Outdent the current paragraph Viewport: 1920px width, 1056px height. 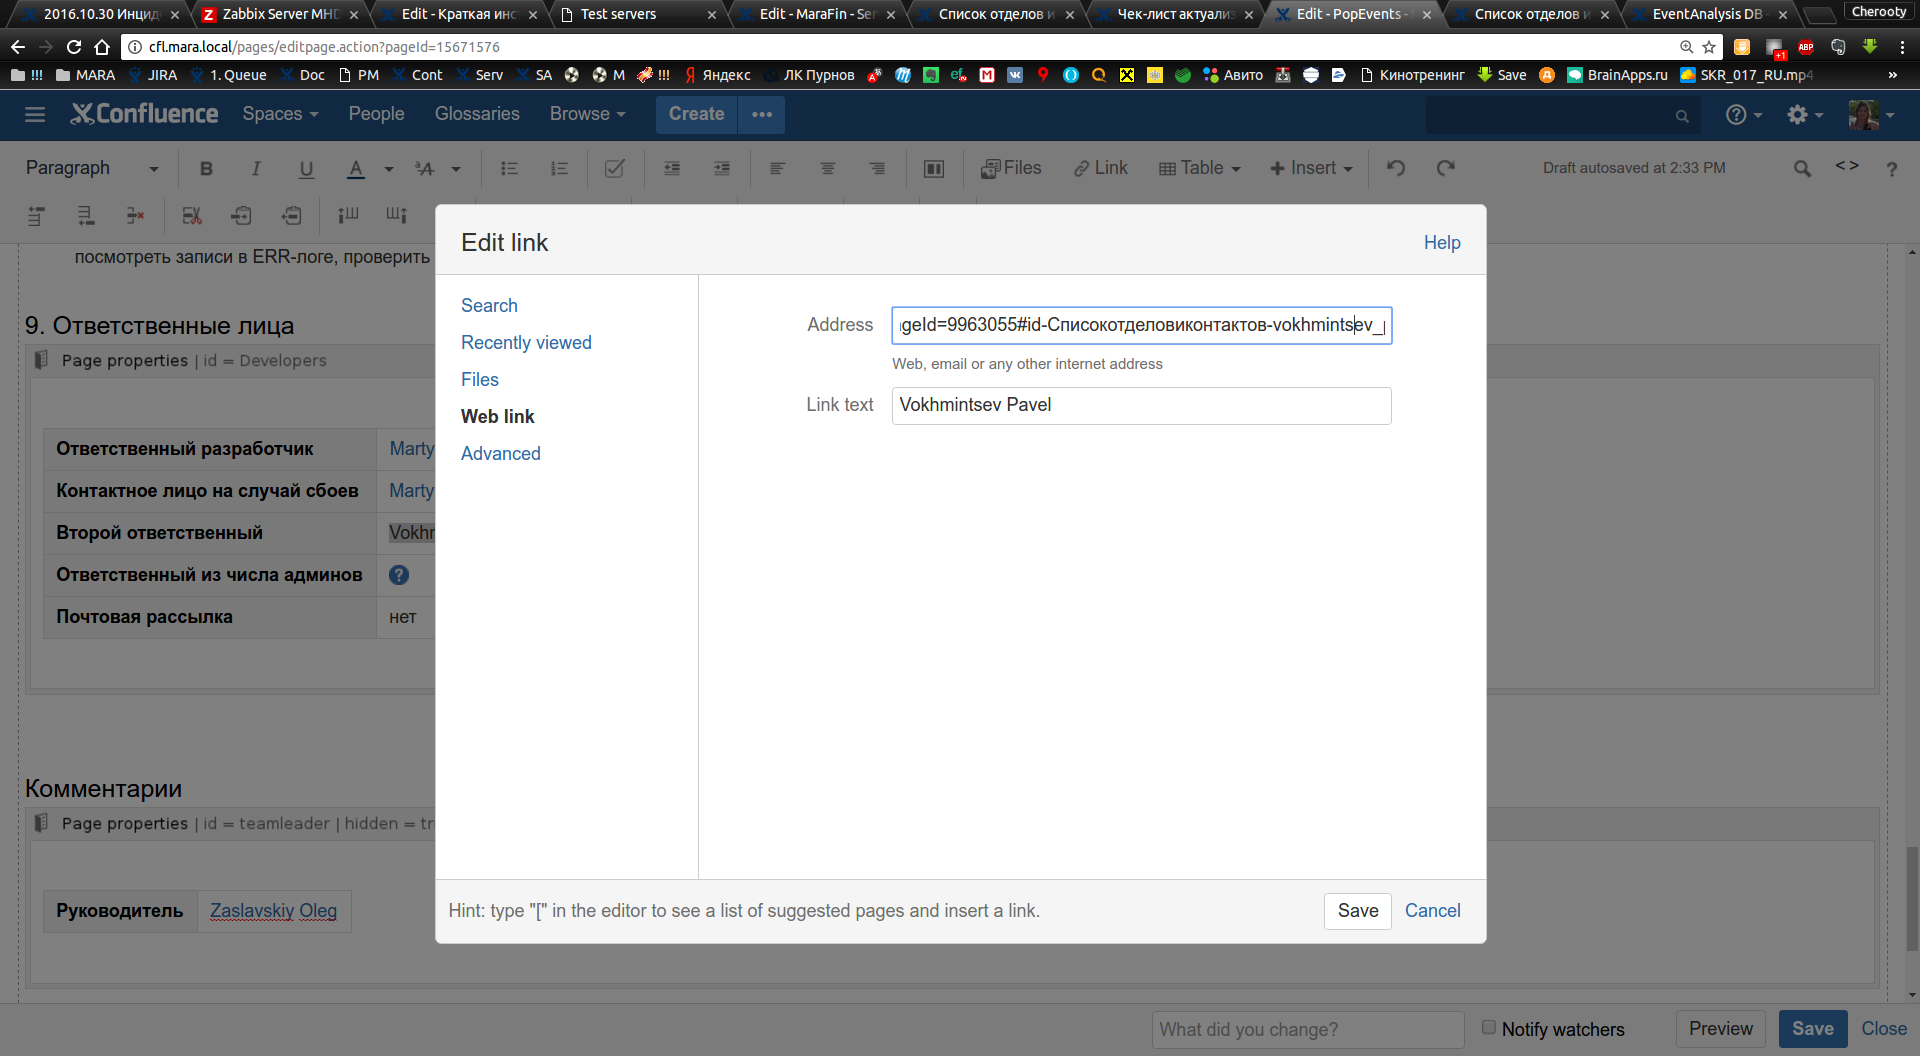[672, 168]
